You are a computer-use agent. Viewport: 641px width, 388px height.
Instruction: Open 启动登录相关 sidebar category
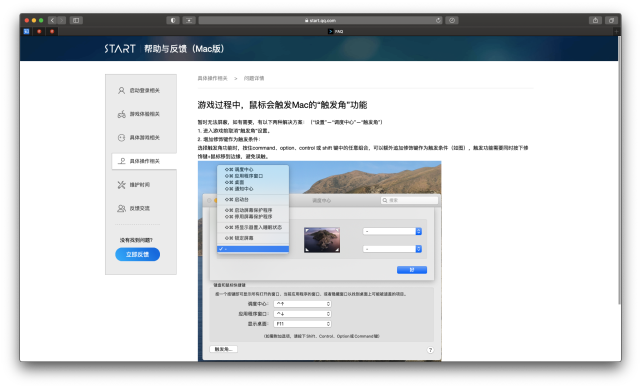(x=141, y=90)
